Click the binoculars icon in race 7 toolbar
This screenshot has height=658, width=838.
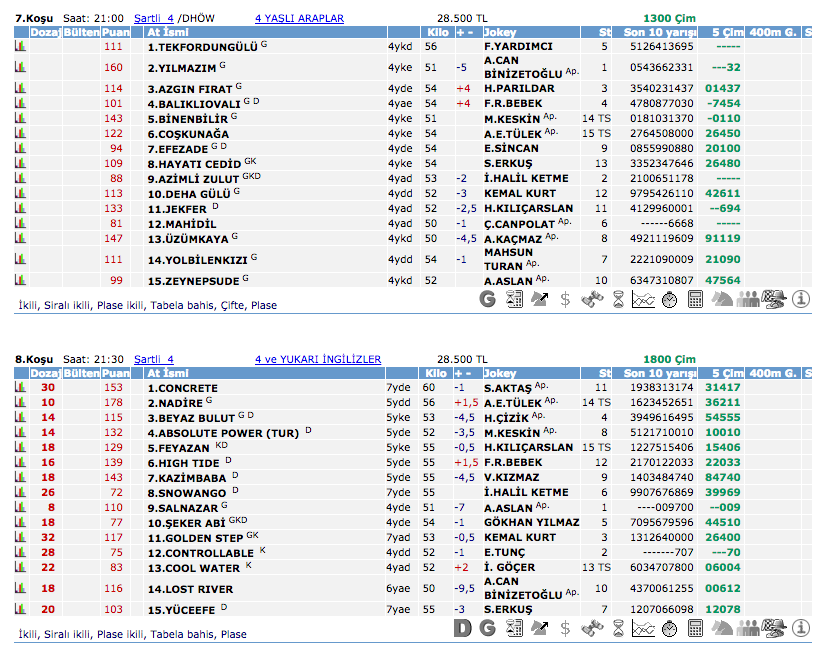591,298
